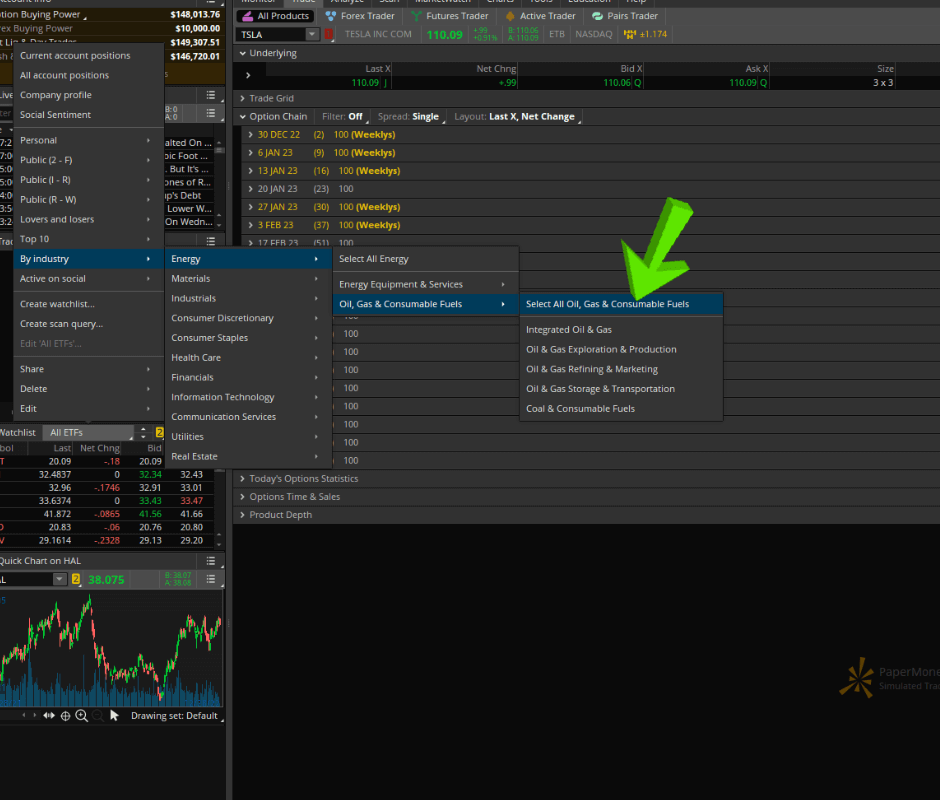Click the yellow volatility icon near ±1.174

pos(629,34)
